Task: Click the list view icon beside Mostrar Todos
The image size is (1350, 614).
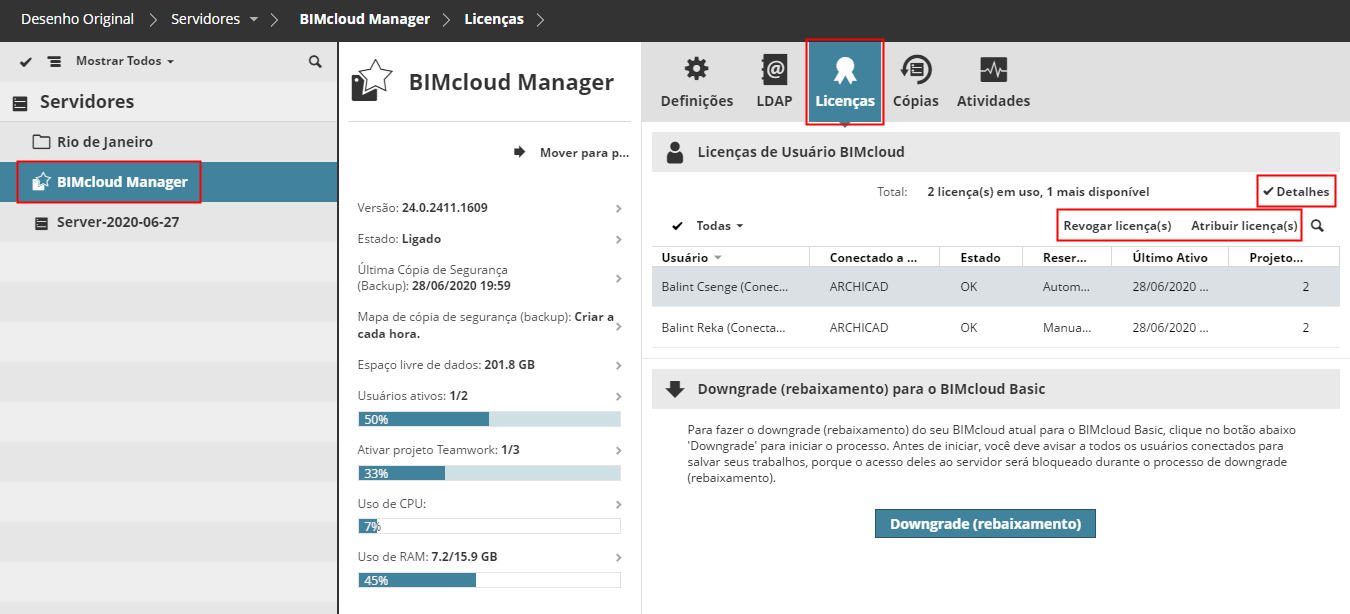Action: tap(54, 62)
